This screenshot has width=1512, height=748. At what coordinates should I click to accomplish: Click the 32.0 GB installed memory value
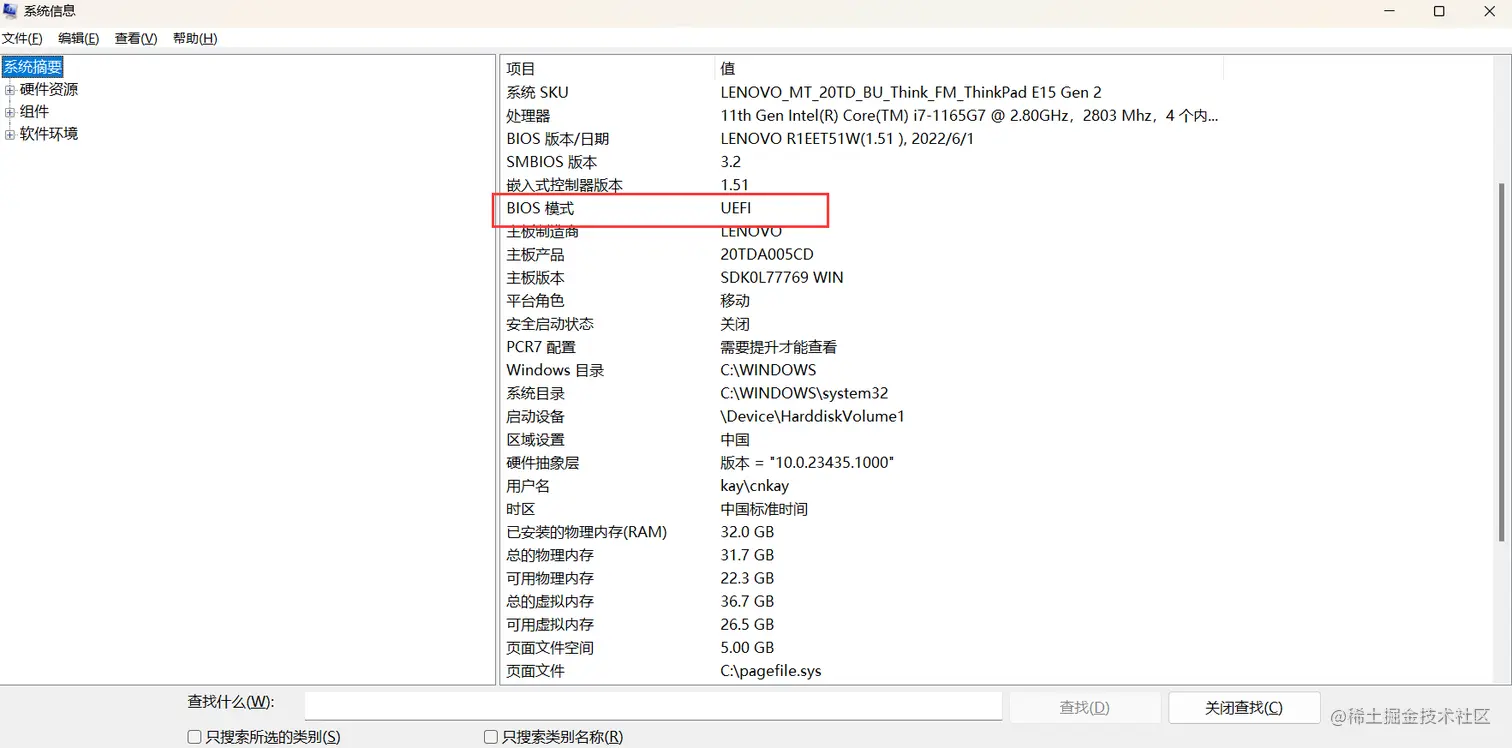(x=747, y=532)
